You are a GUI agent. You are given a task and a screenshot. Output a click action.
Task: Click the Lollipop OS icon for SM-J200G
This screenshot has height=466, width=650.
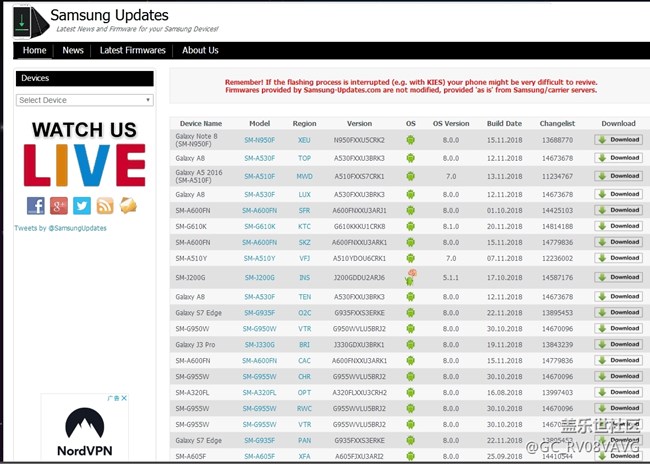410,277
